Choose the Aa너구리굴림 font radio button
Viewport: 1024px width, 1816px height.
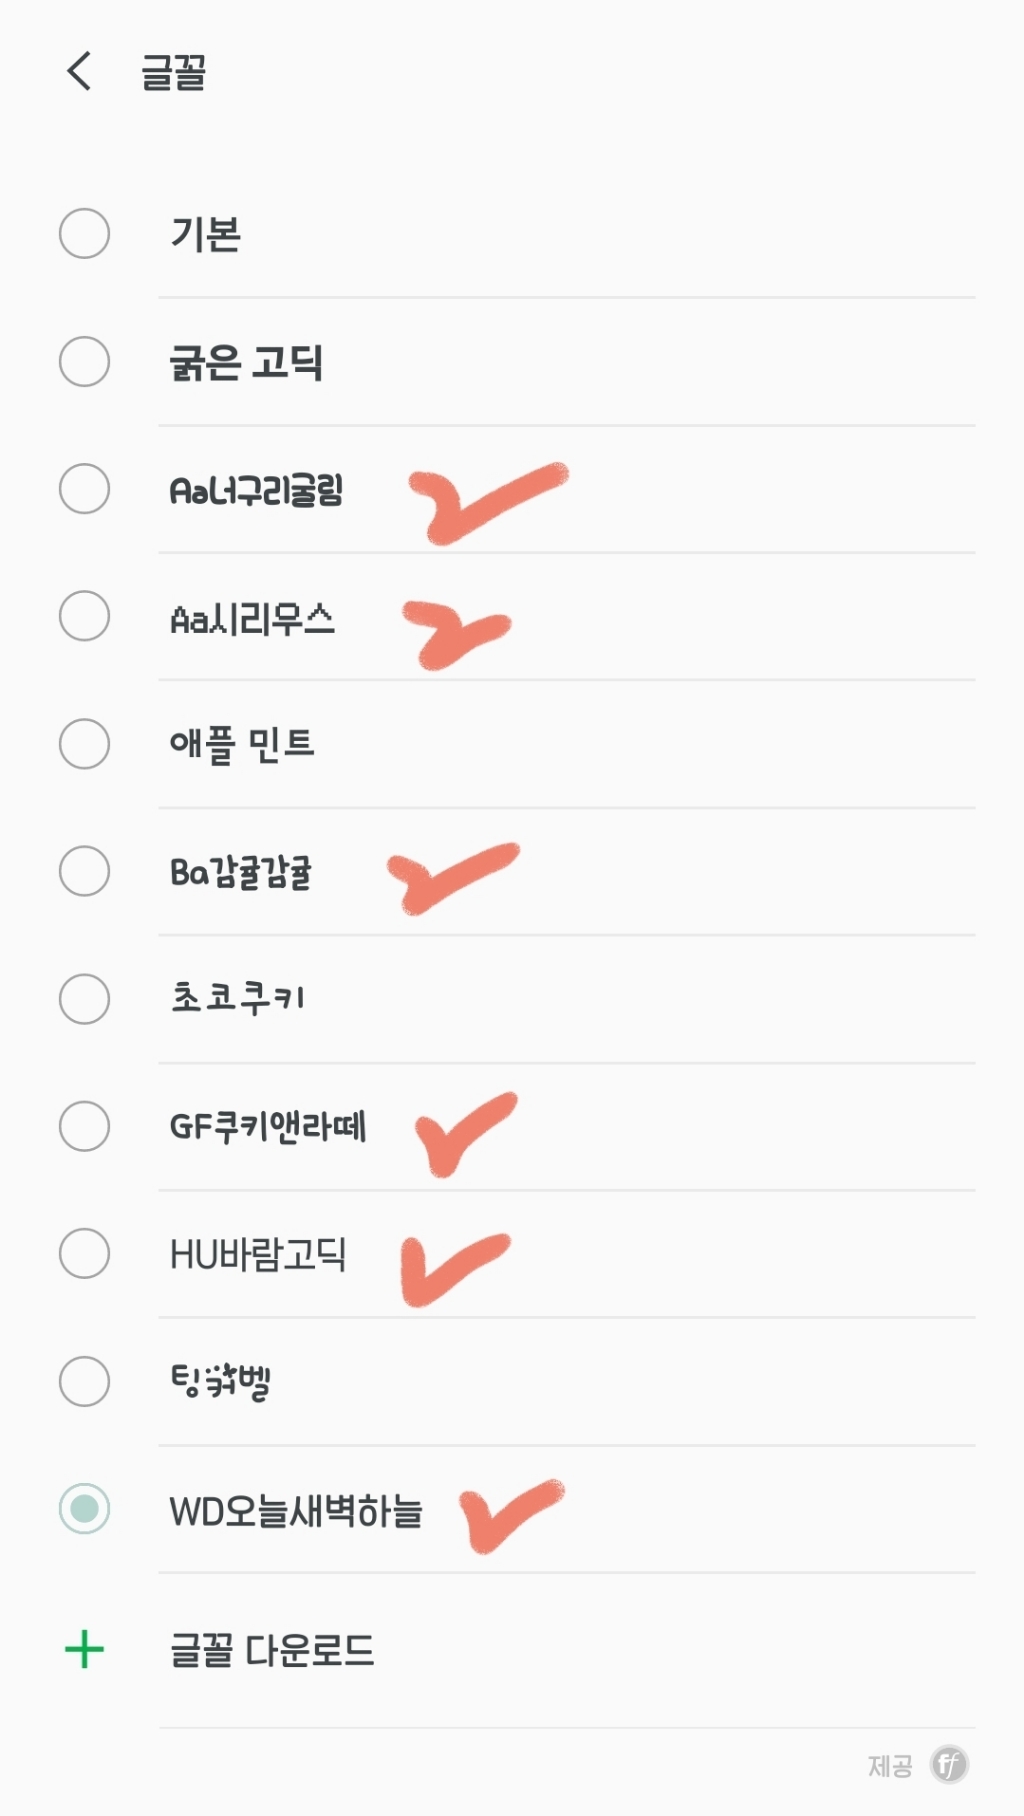[x=84, y=489]
